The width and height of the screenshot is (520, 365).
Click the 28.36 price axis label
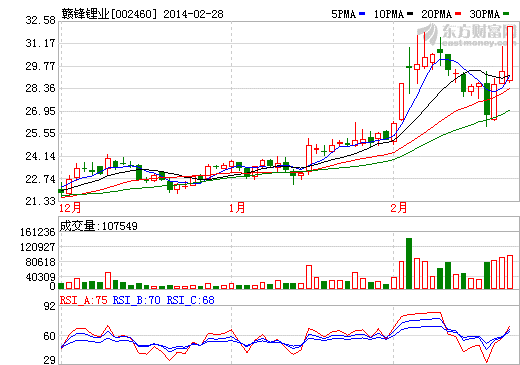click(40, 88)
